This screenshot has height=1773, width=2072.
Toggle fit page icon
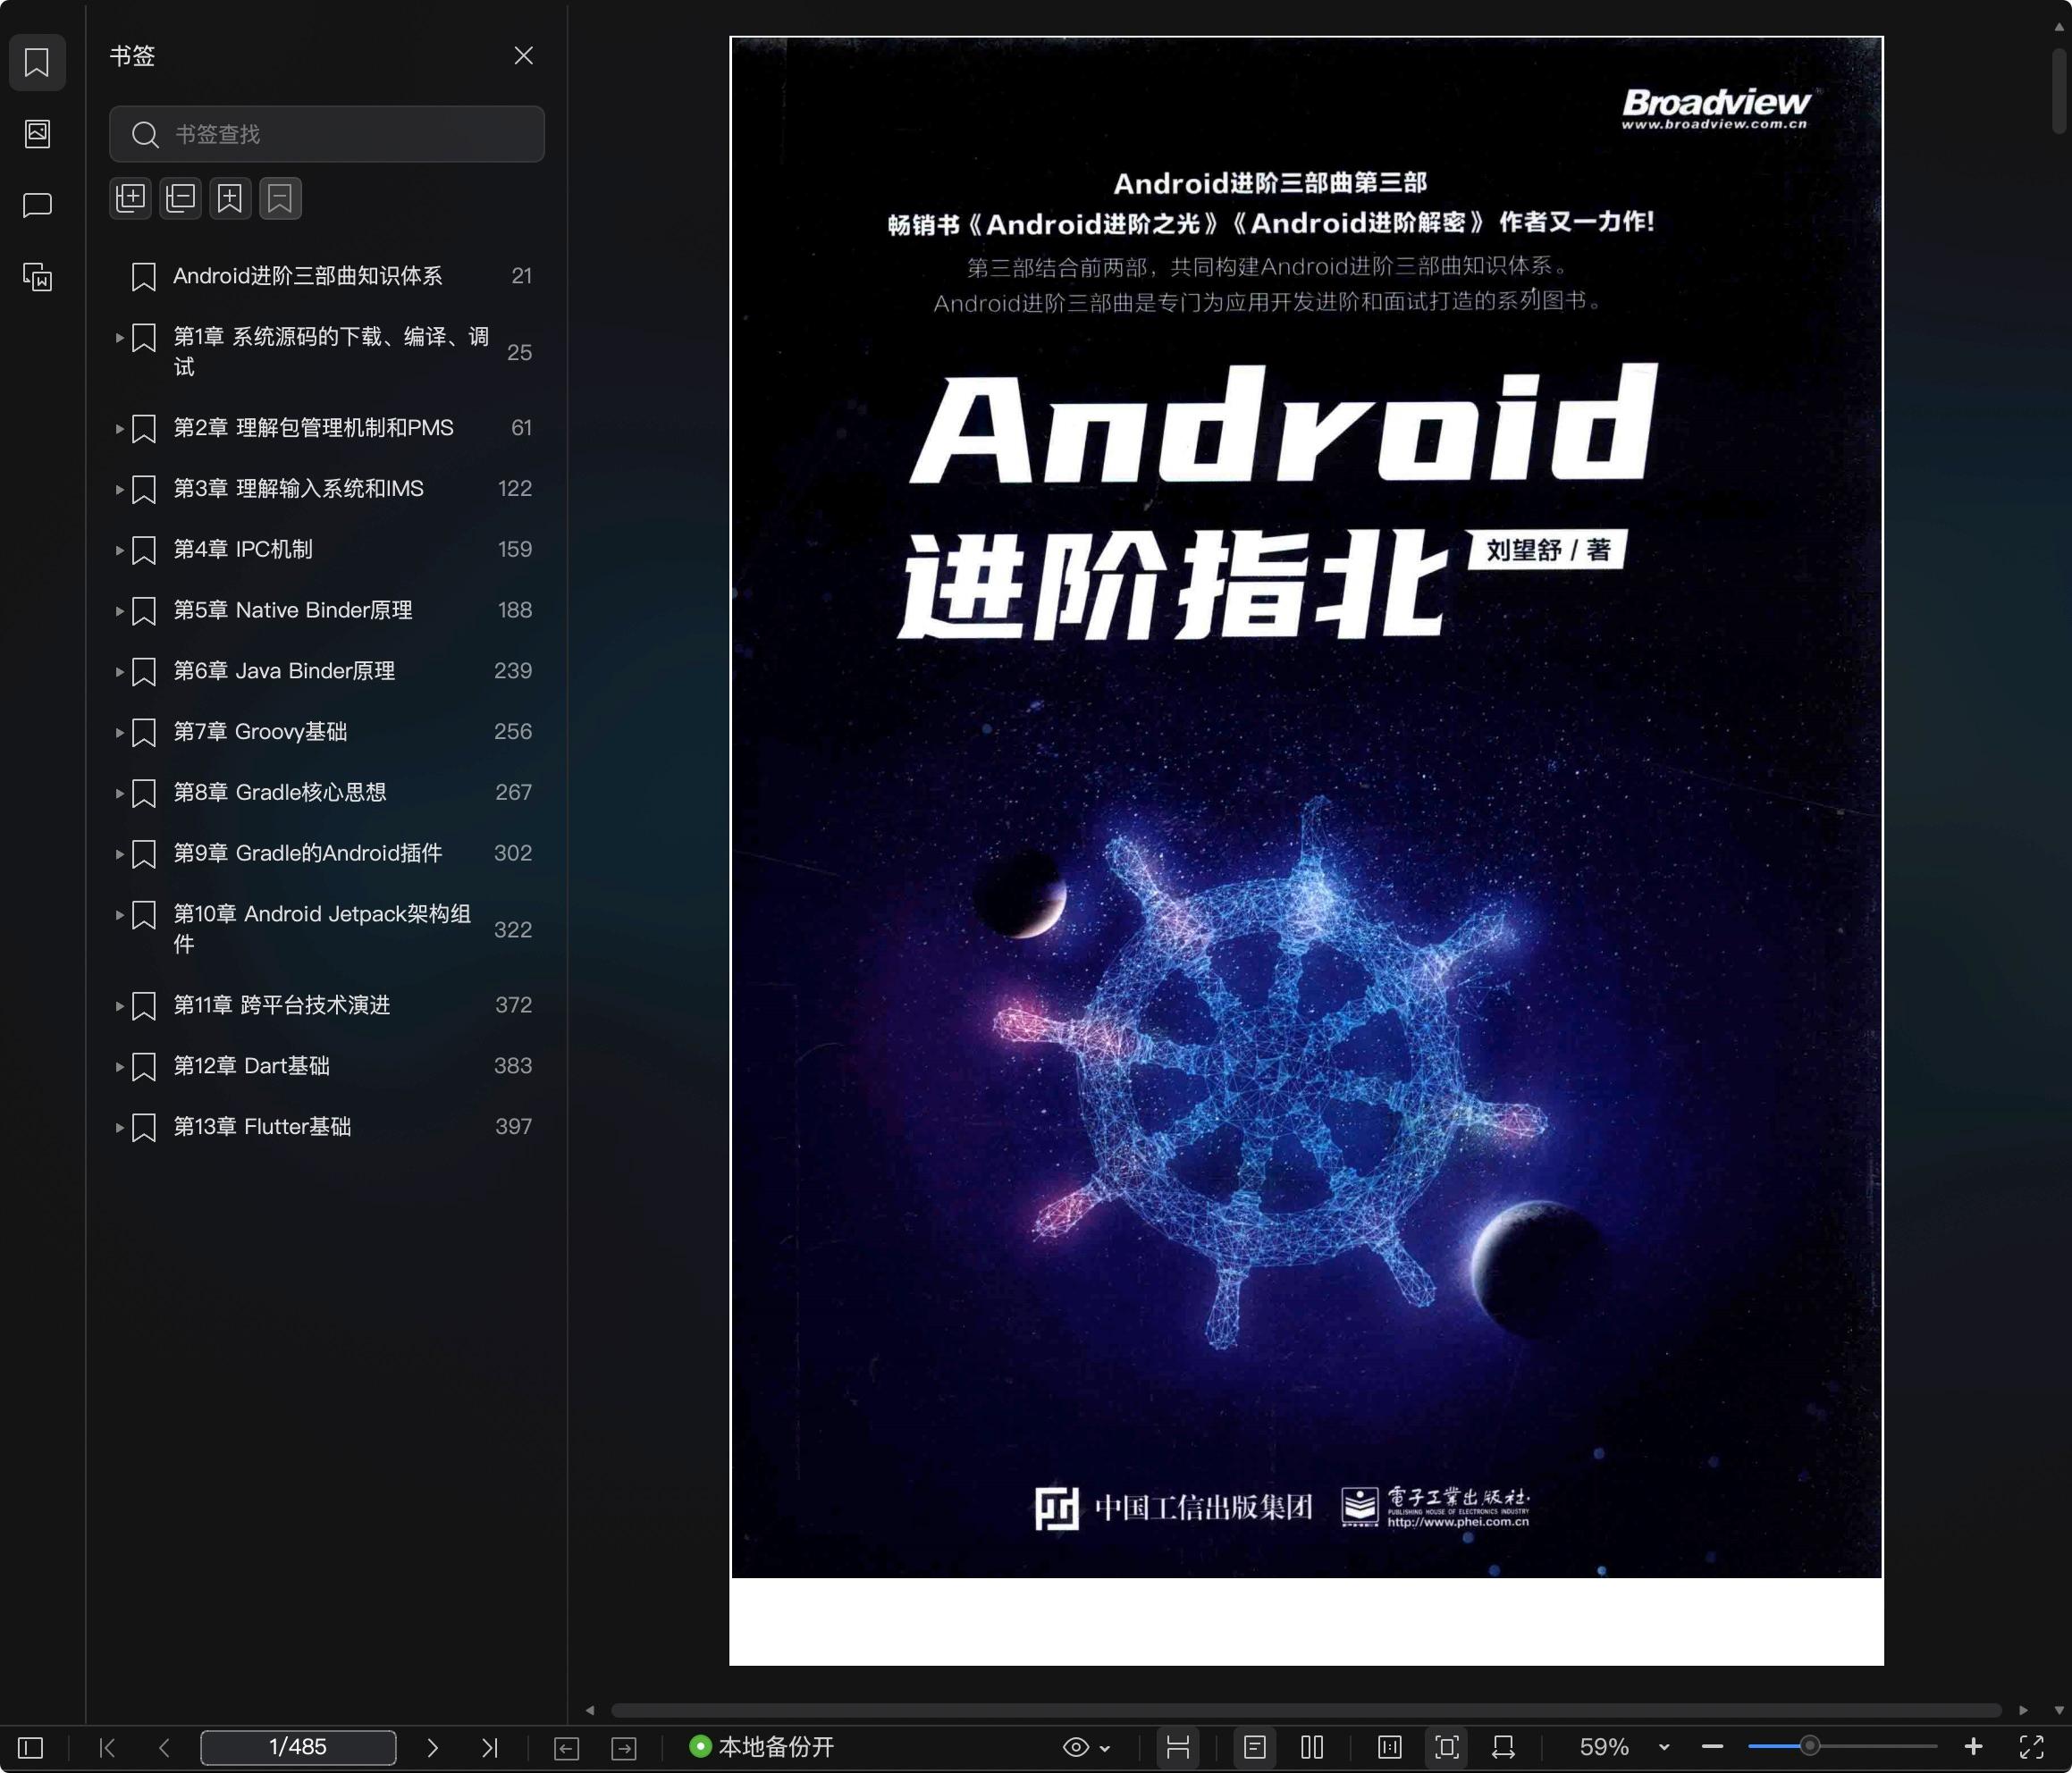(x=1447, y=1747)
